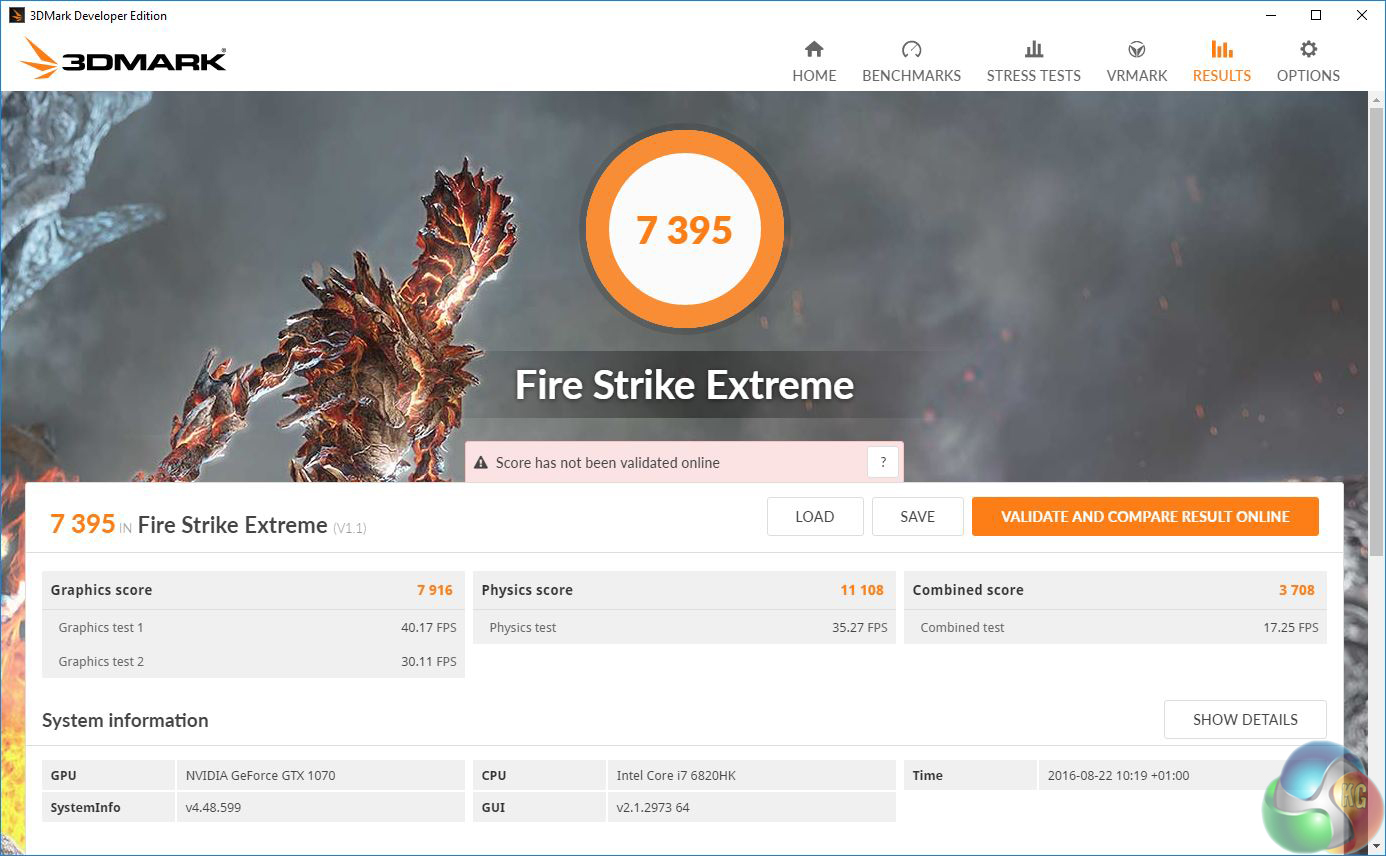
Task: Click the Physics score value 11 108
Action: (x=861, y=590)
